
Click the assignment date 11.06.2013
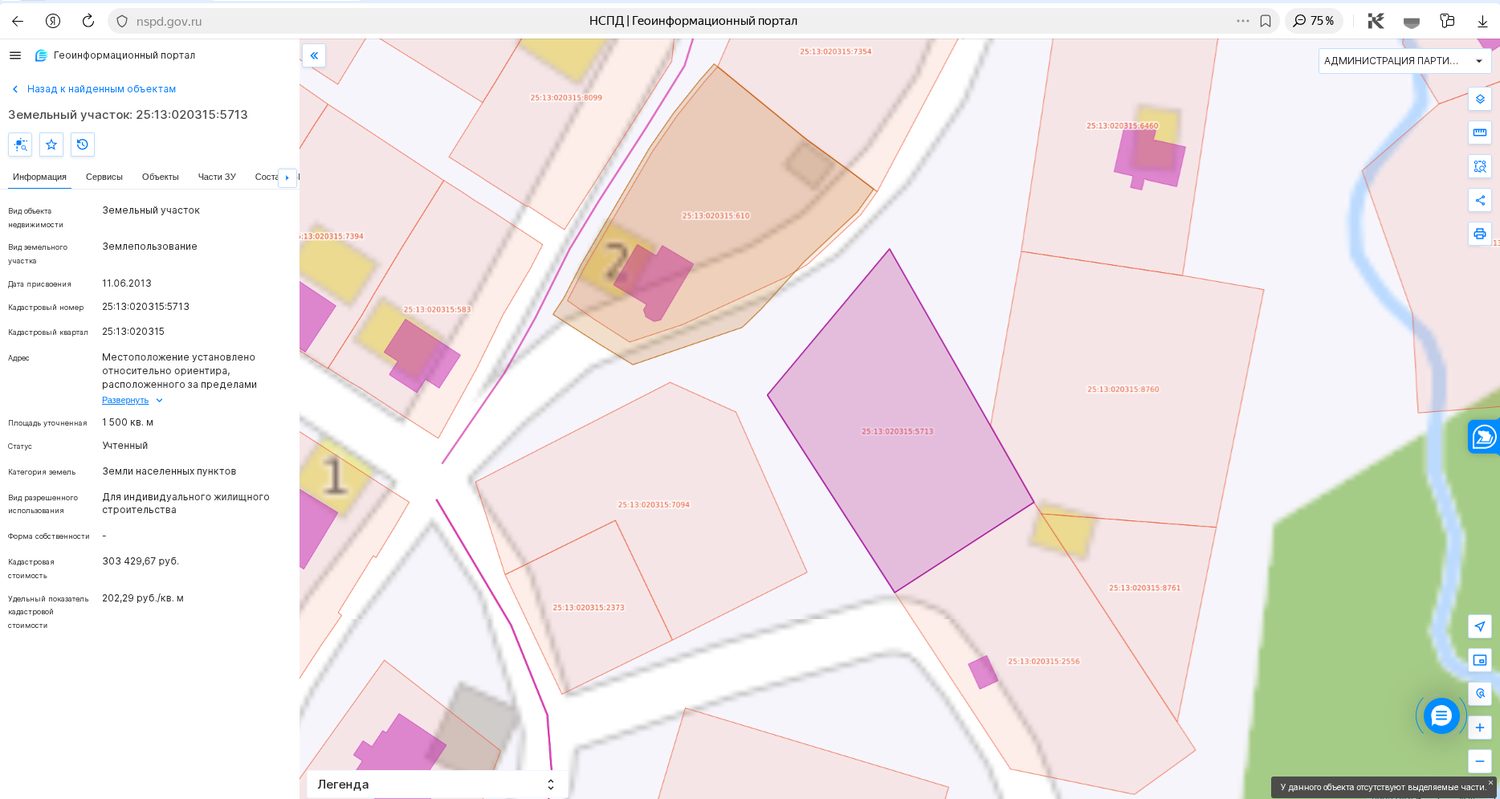[x=127, y=283]
